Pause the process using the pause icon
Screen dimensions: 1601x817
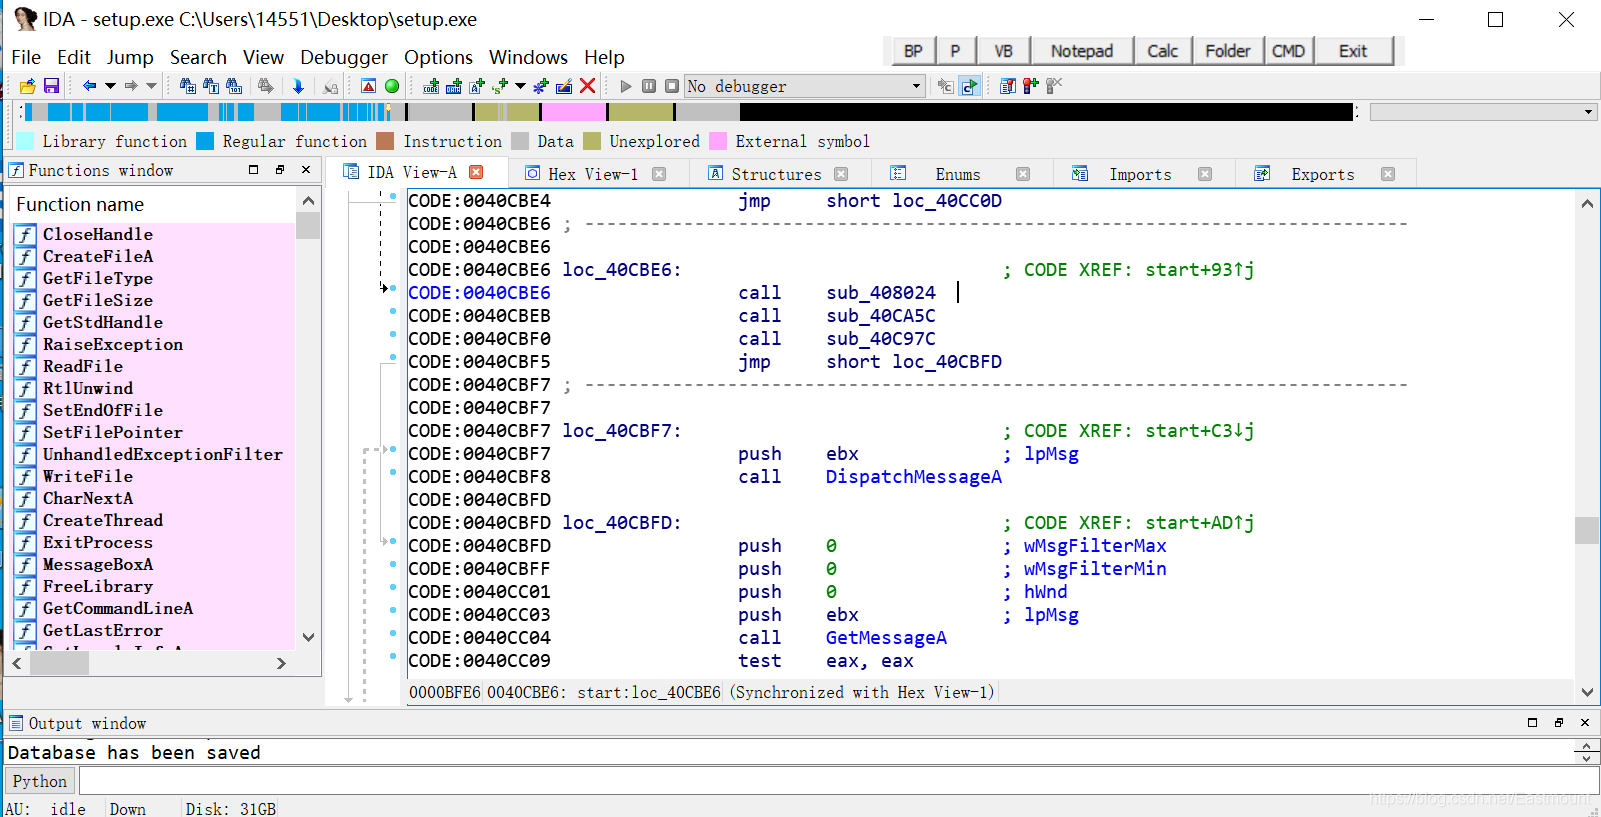[649, 86]
